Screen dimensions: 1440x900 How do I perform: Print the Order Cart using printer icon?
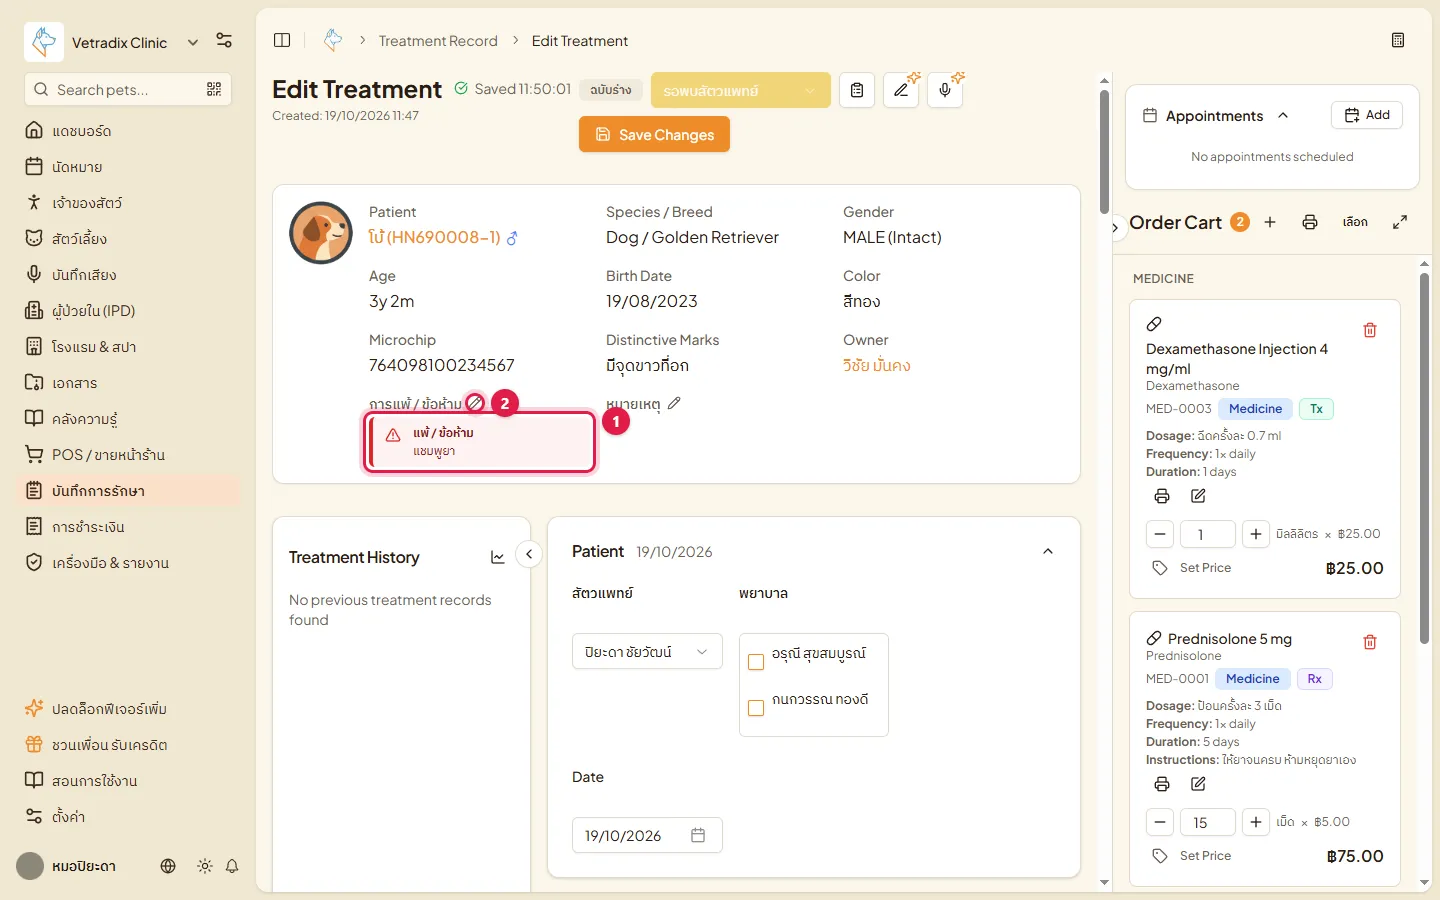pos(1310,222)
